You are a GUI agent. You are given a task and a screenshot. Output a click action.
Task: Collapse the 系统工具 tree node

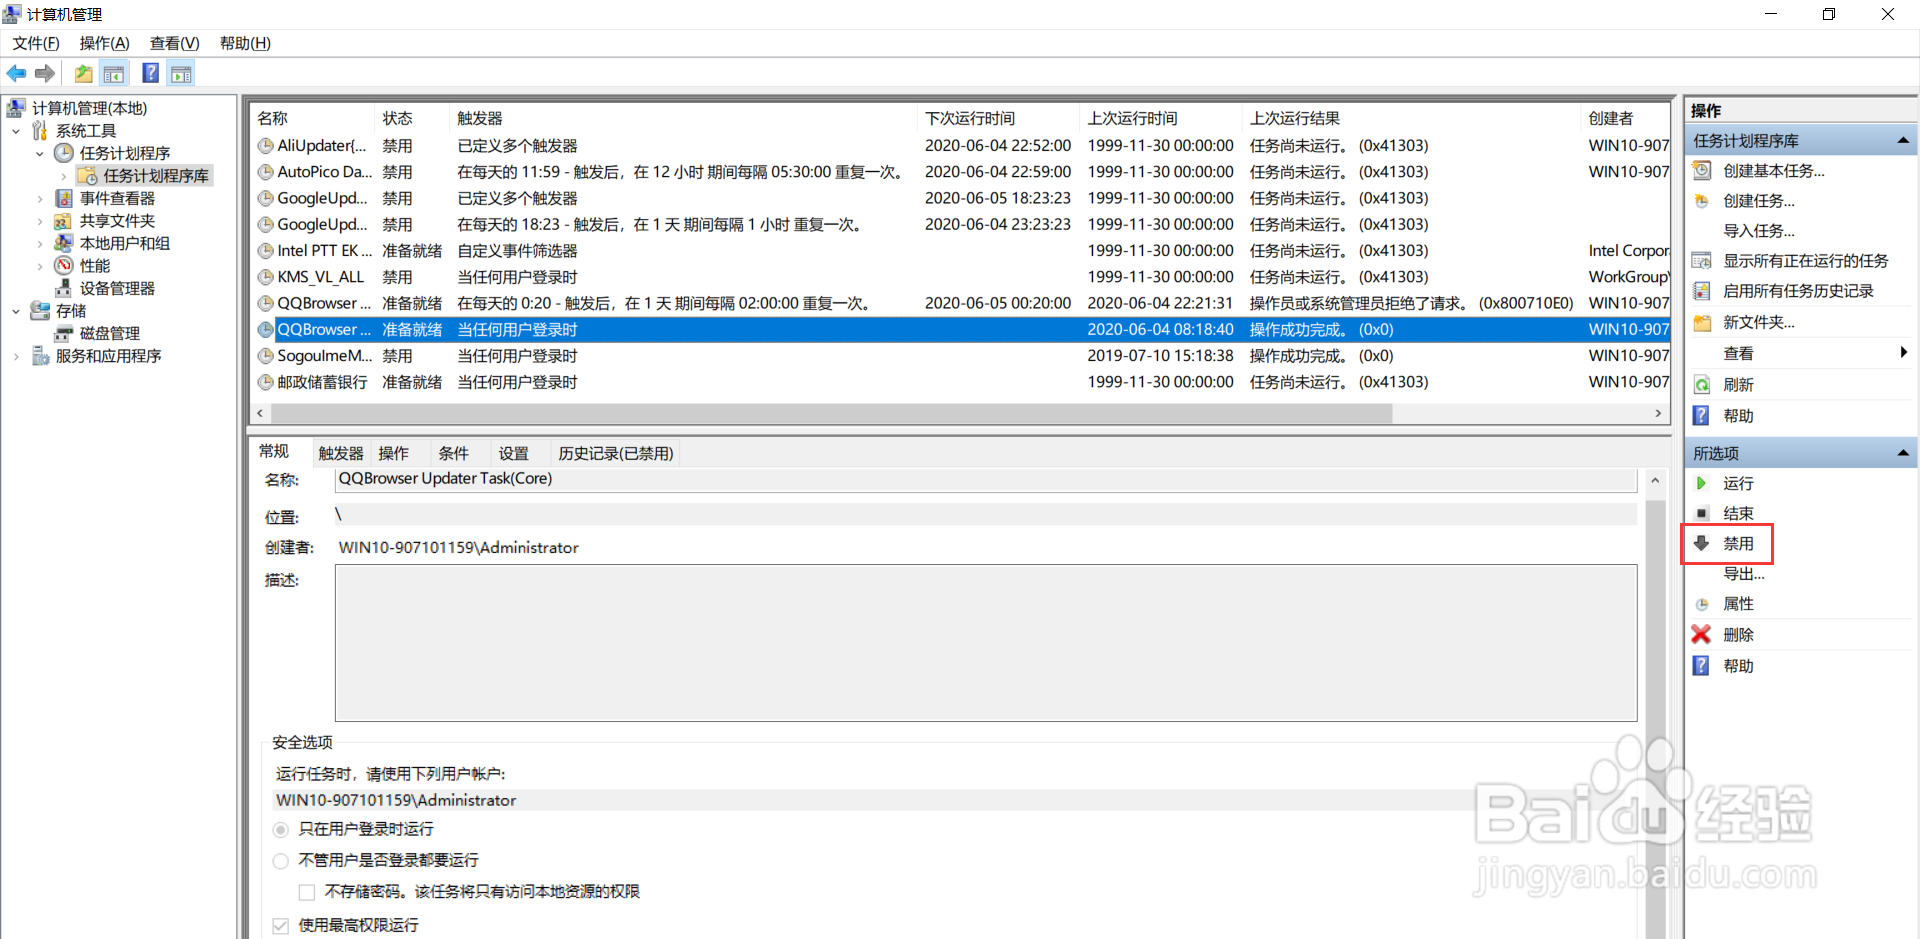16,131
